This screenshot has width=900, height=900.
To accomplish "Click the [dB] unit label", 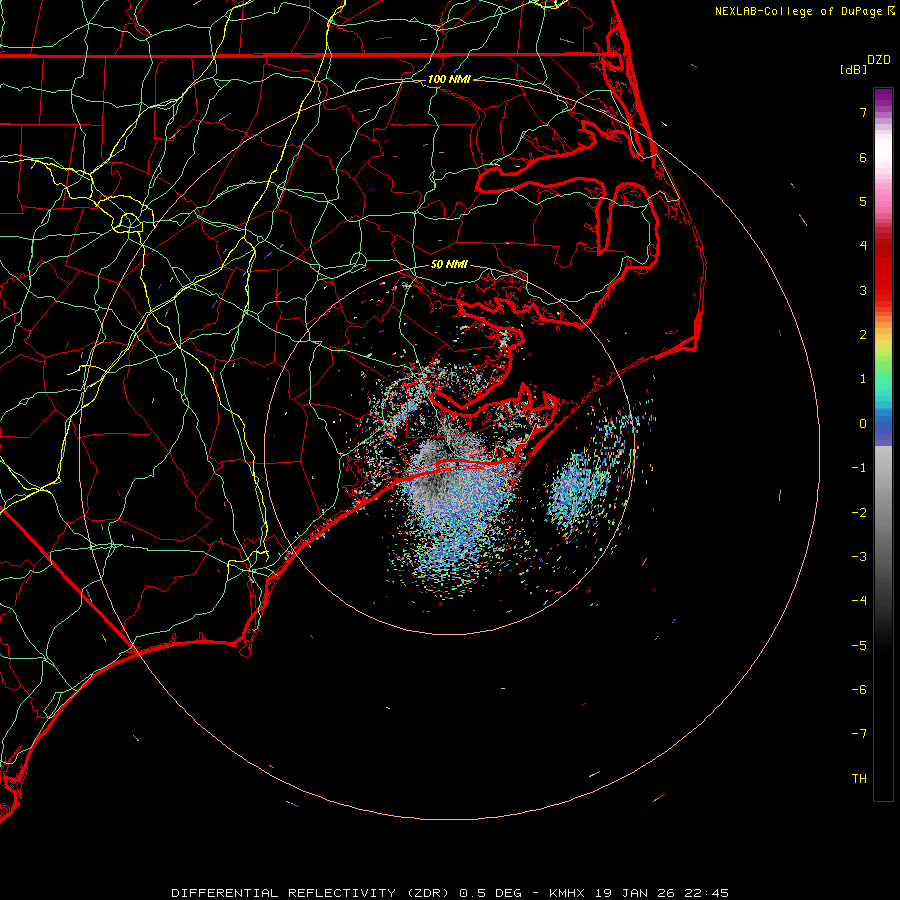I will 854,69.
